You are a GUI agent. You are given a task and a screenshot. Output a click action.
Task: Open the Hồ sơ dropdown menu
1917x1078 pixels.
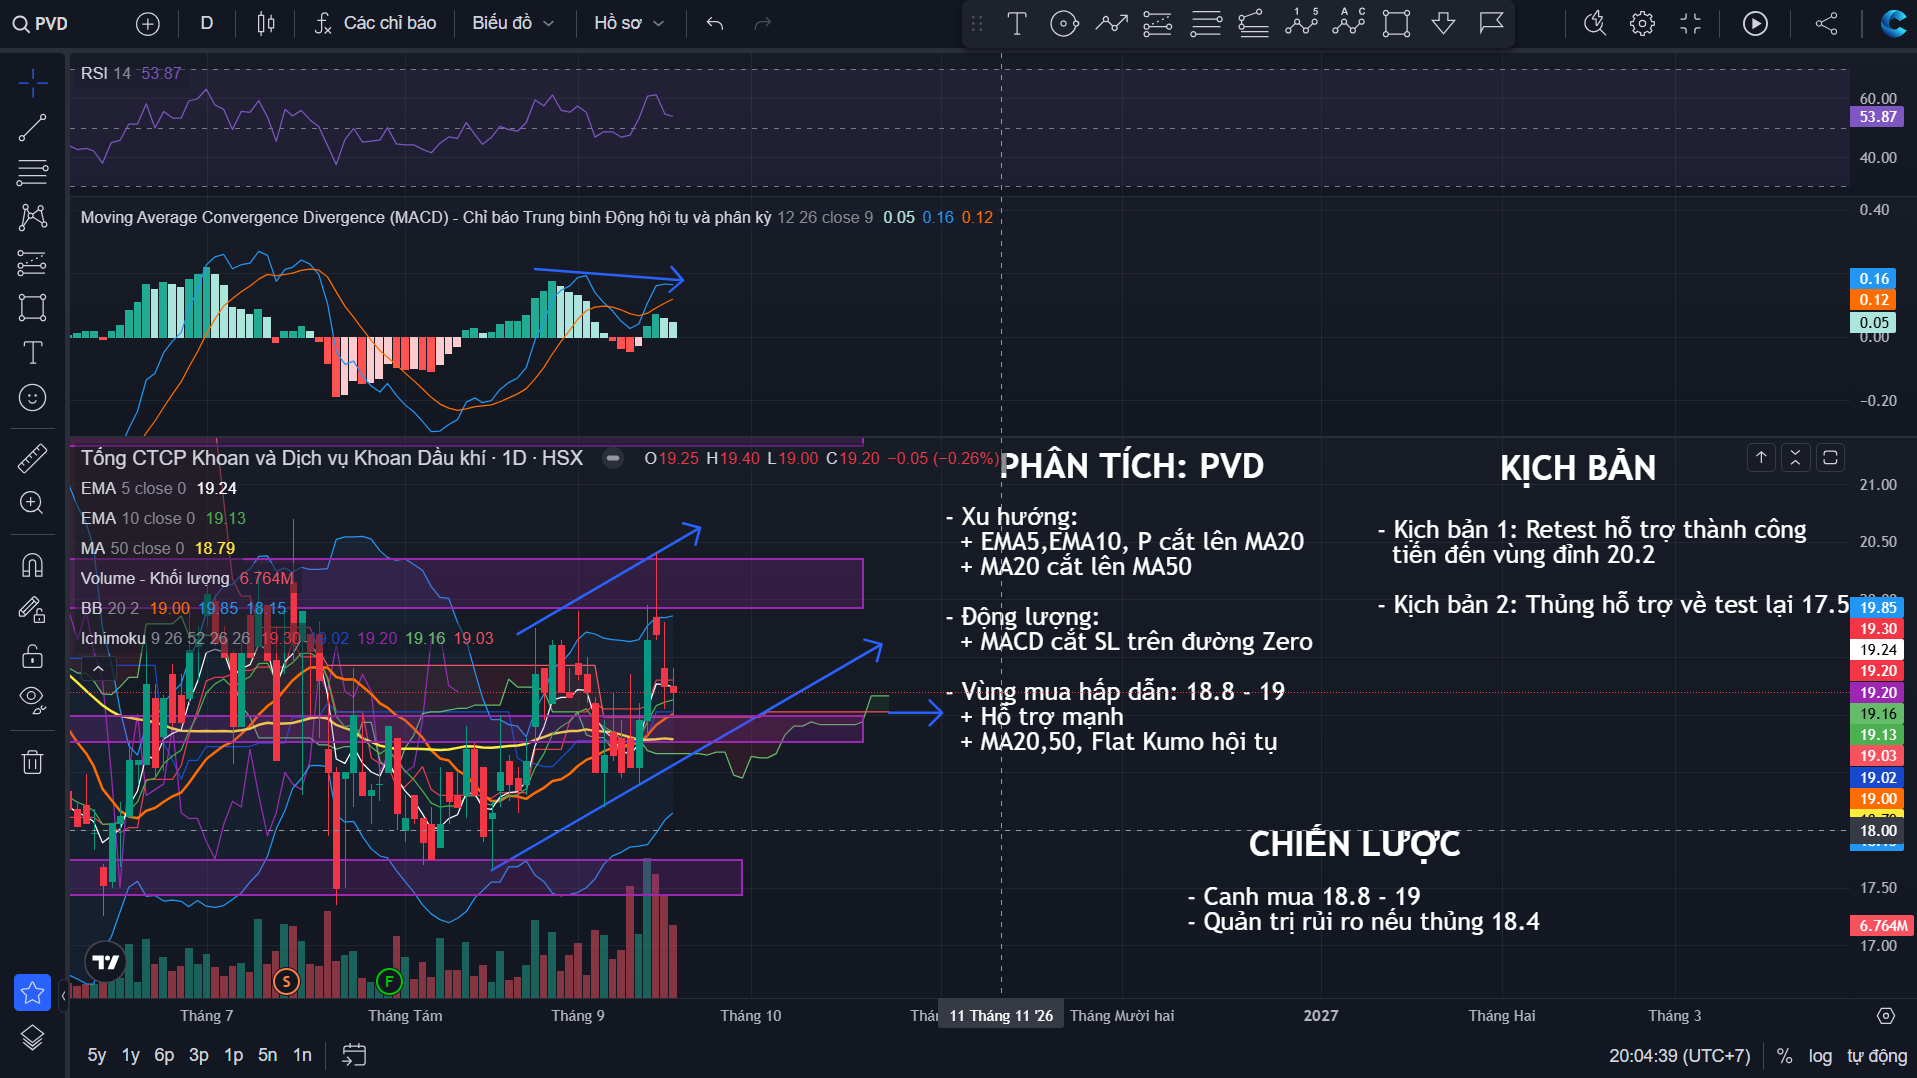(629, 23)
